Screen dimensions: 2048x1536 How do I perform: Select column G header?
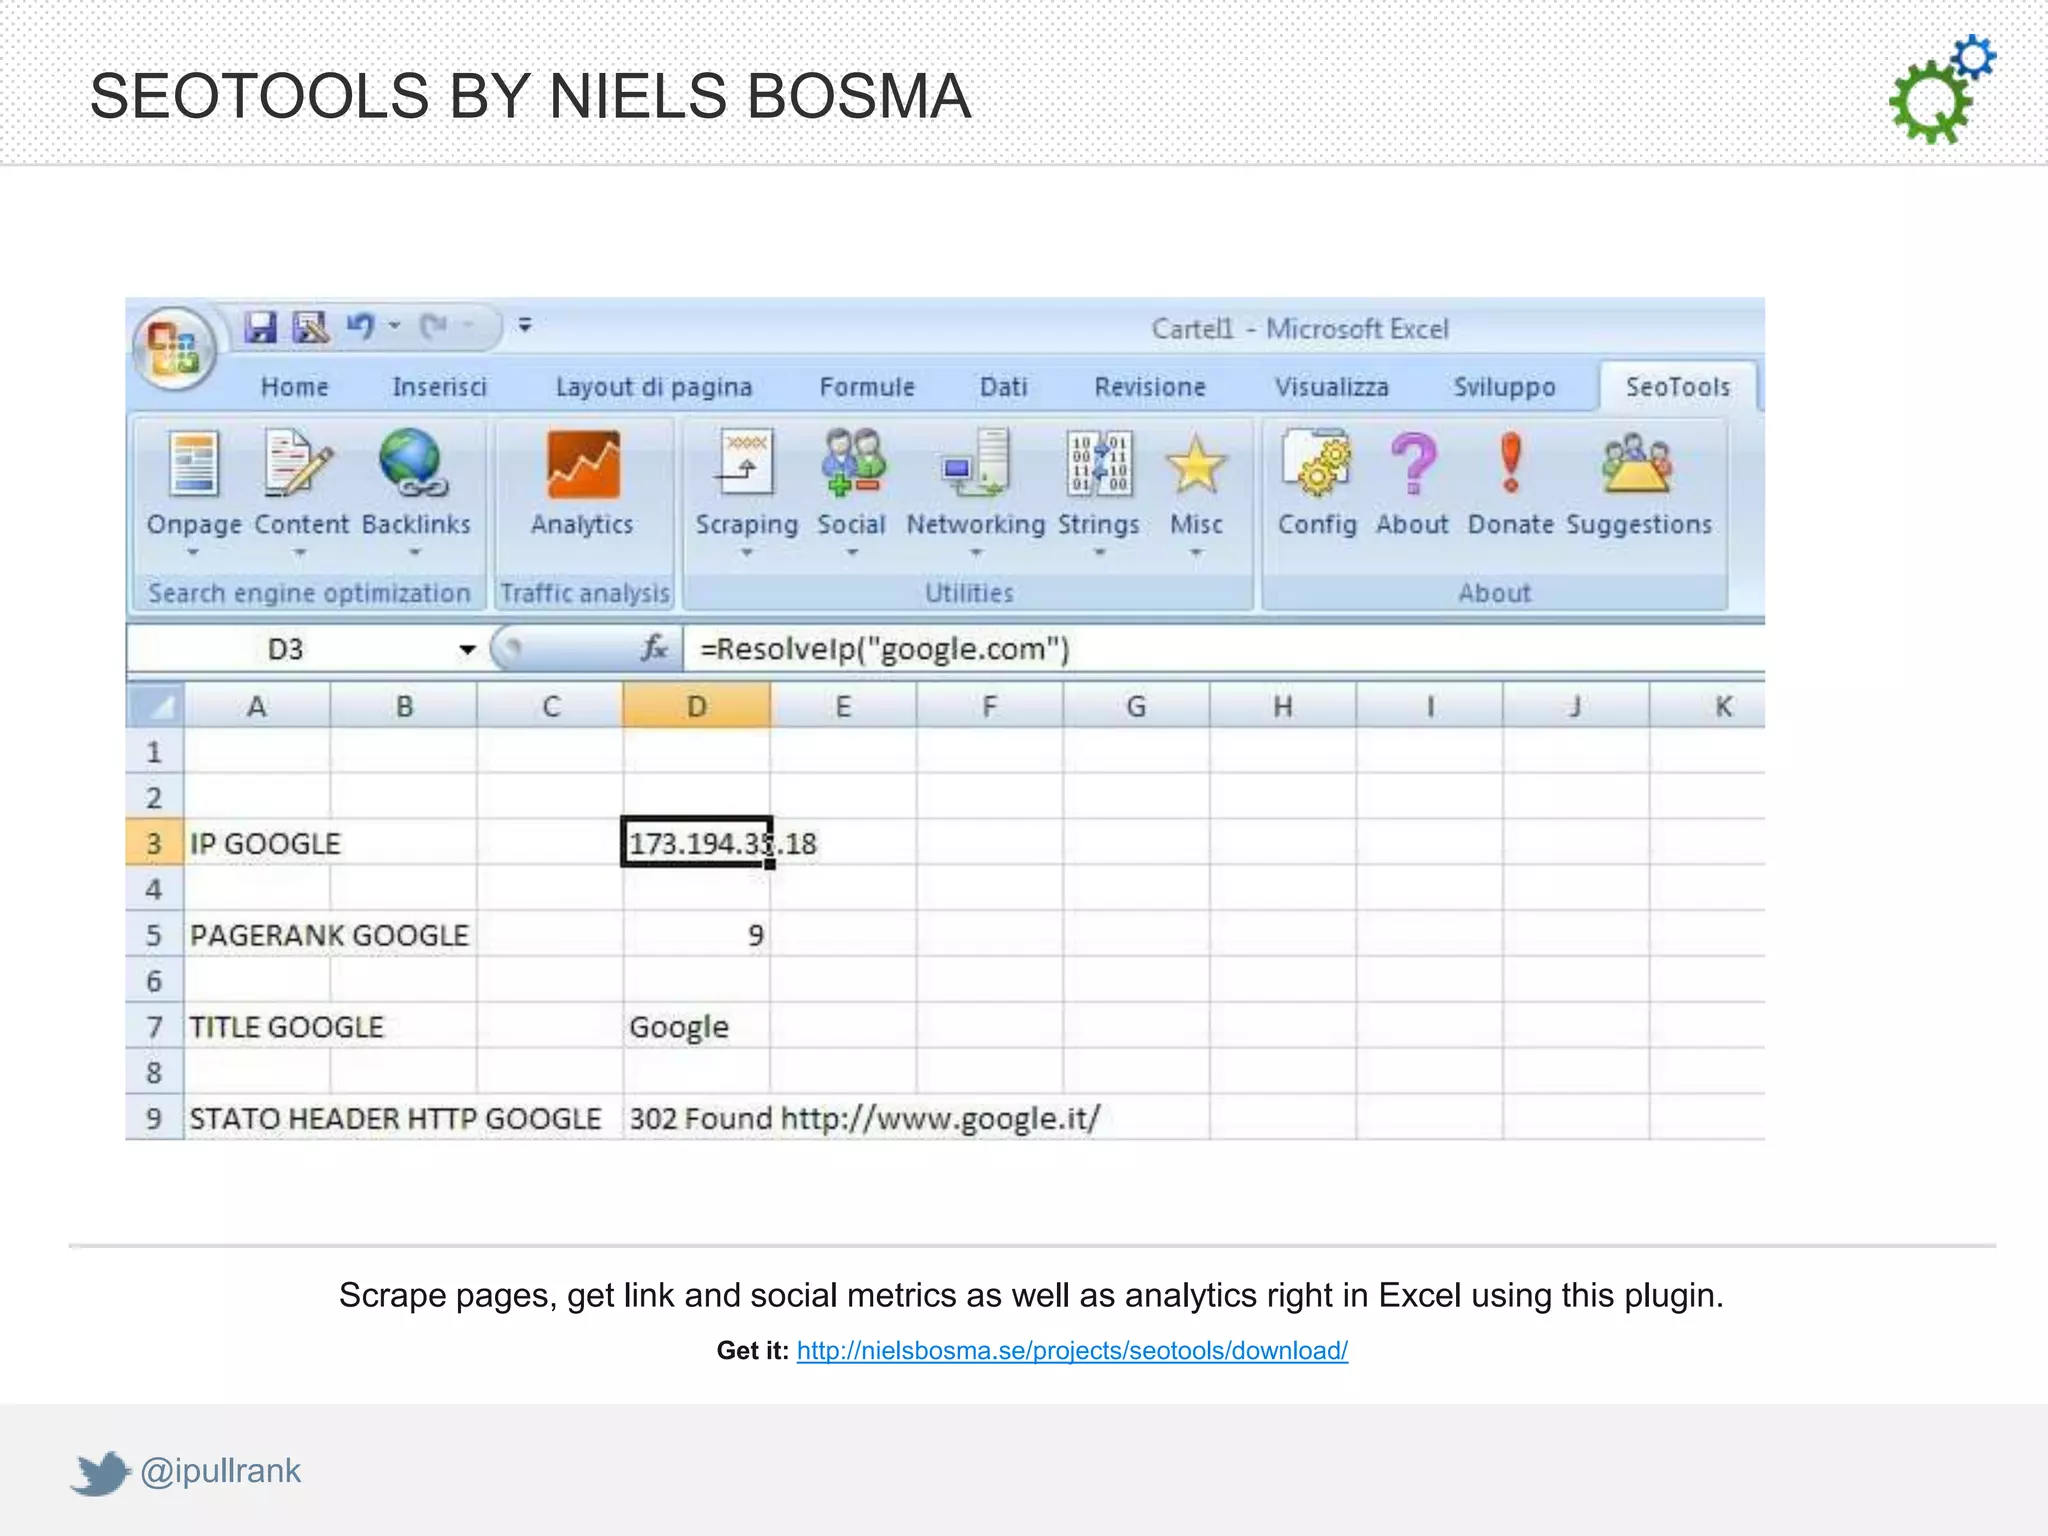1136,706
